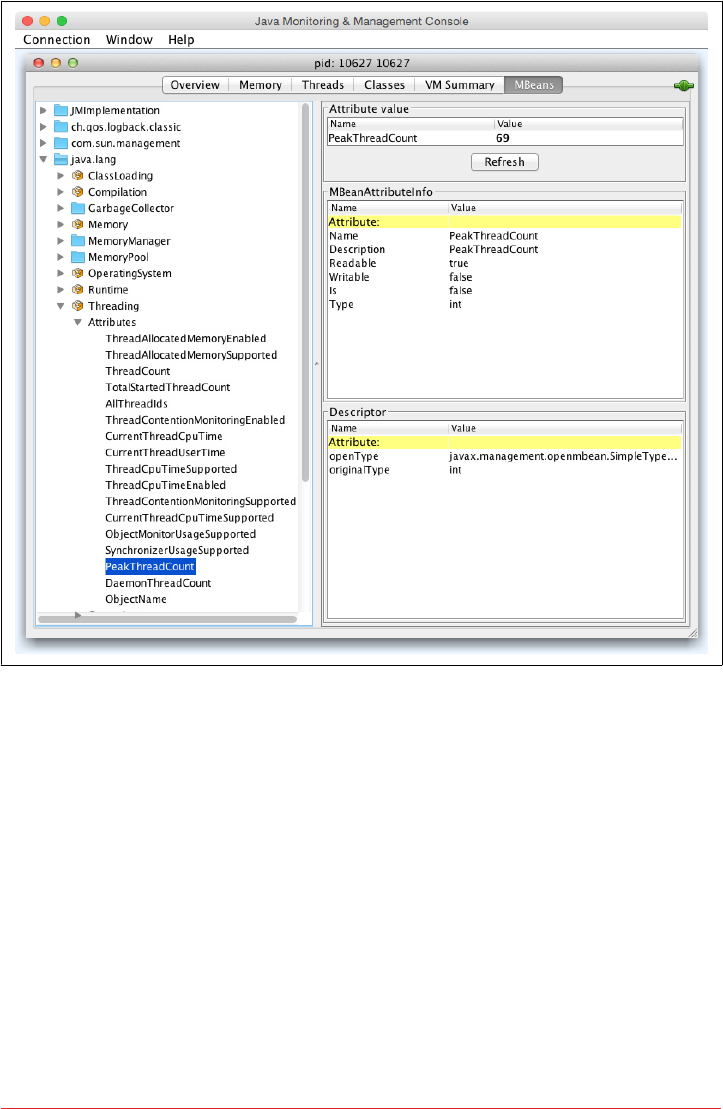Select the CurrentThreadCpuTime attribute
Image resolution: width=723 pixels, height=1109 pixels.
163,436
